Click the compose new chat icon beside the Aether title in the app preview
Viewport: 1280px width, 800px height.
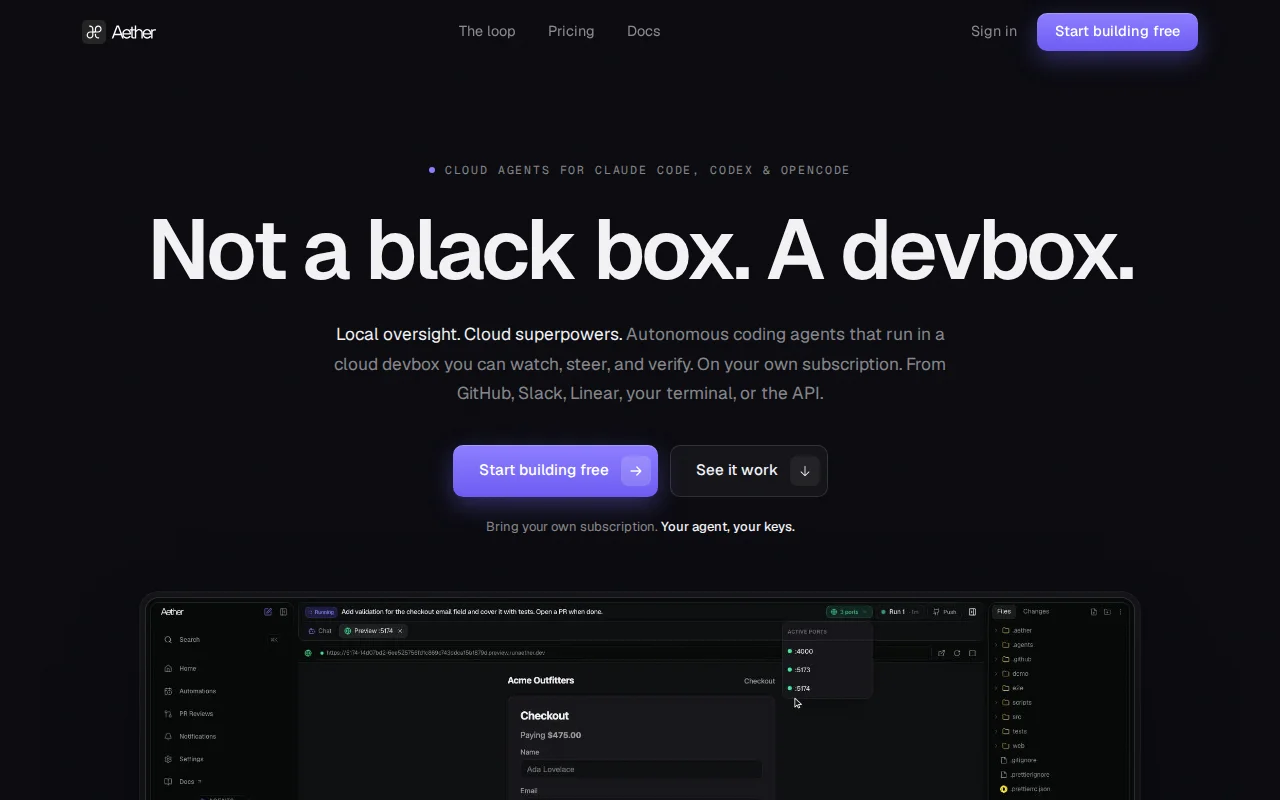(x=268, y=612)
